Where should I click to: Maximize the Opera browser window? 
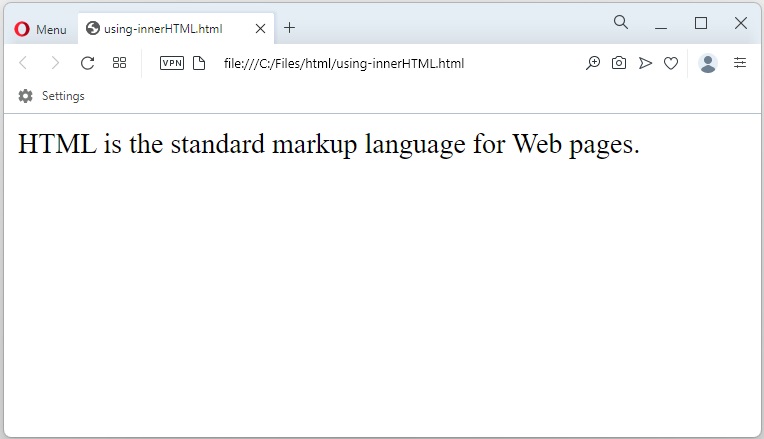701,23
